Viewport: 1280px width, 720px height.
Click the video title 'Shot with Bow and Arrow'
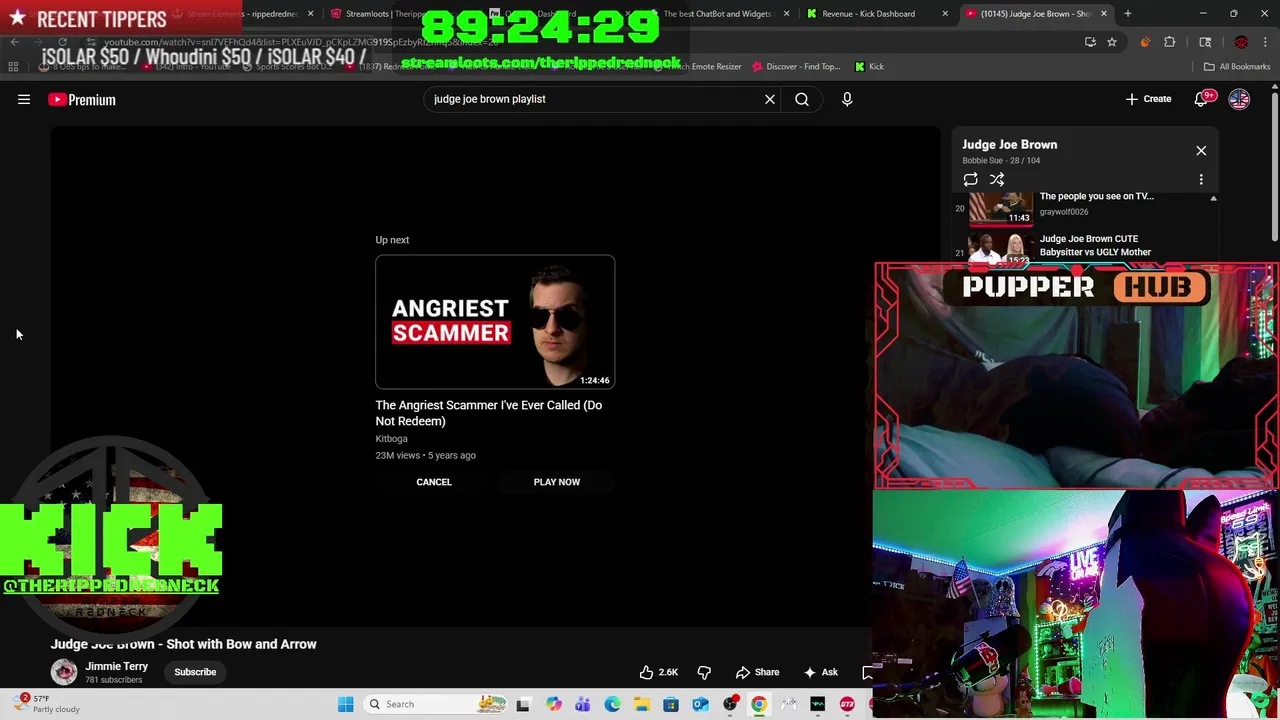point(184,644)
